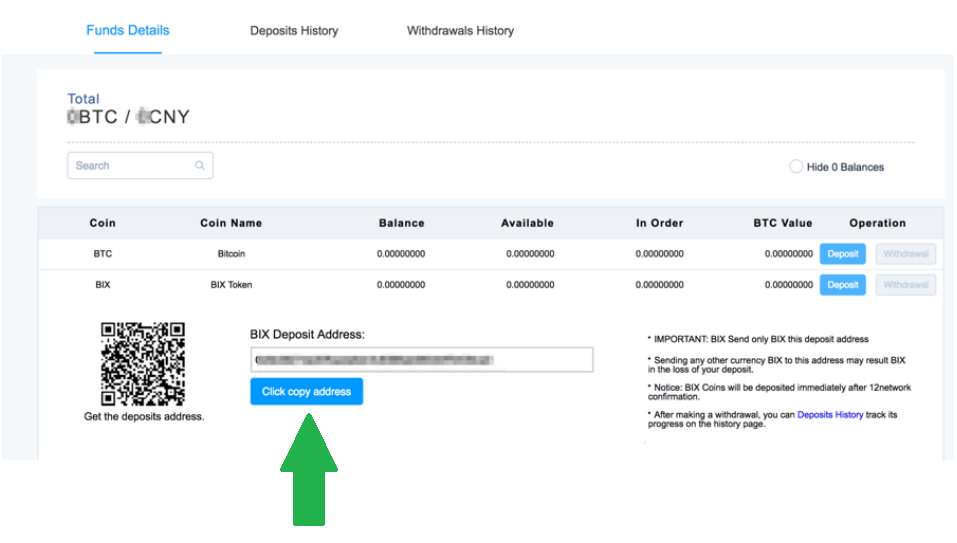957x543 pixels.
Task: Click BIX Token row Available value
Action: 530,285
